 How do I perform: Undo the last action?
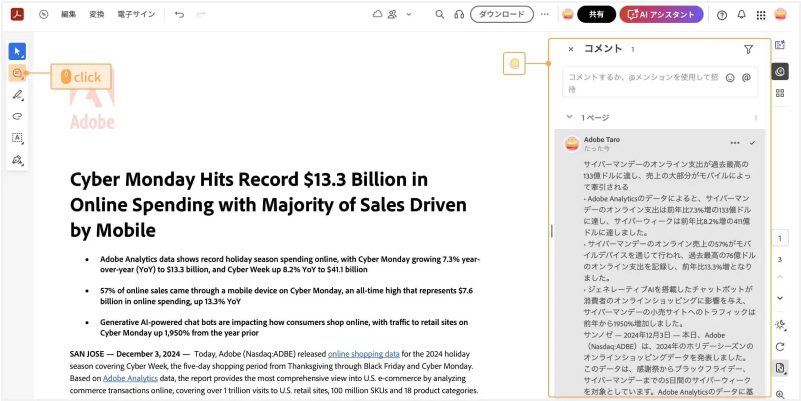coord(179,14)
